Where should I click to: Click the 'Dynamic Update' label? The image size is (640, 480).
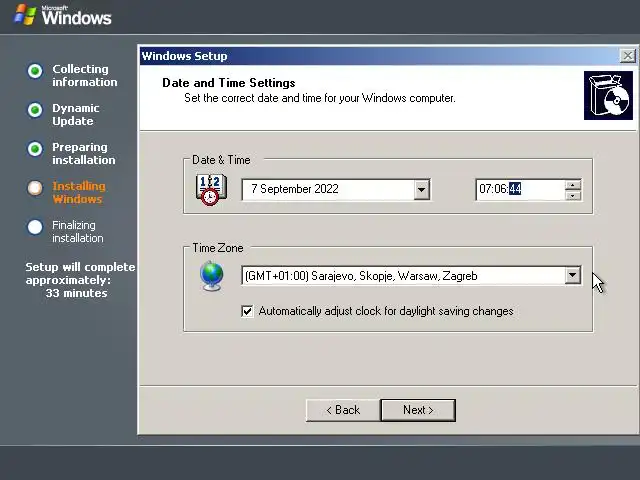point(76,115)
